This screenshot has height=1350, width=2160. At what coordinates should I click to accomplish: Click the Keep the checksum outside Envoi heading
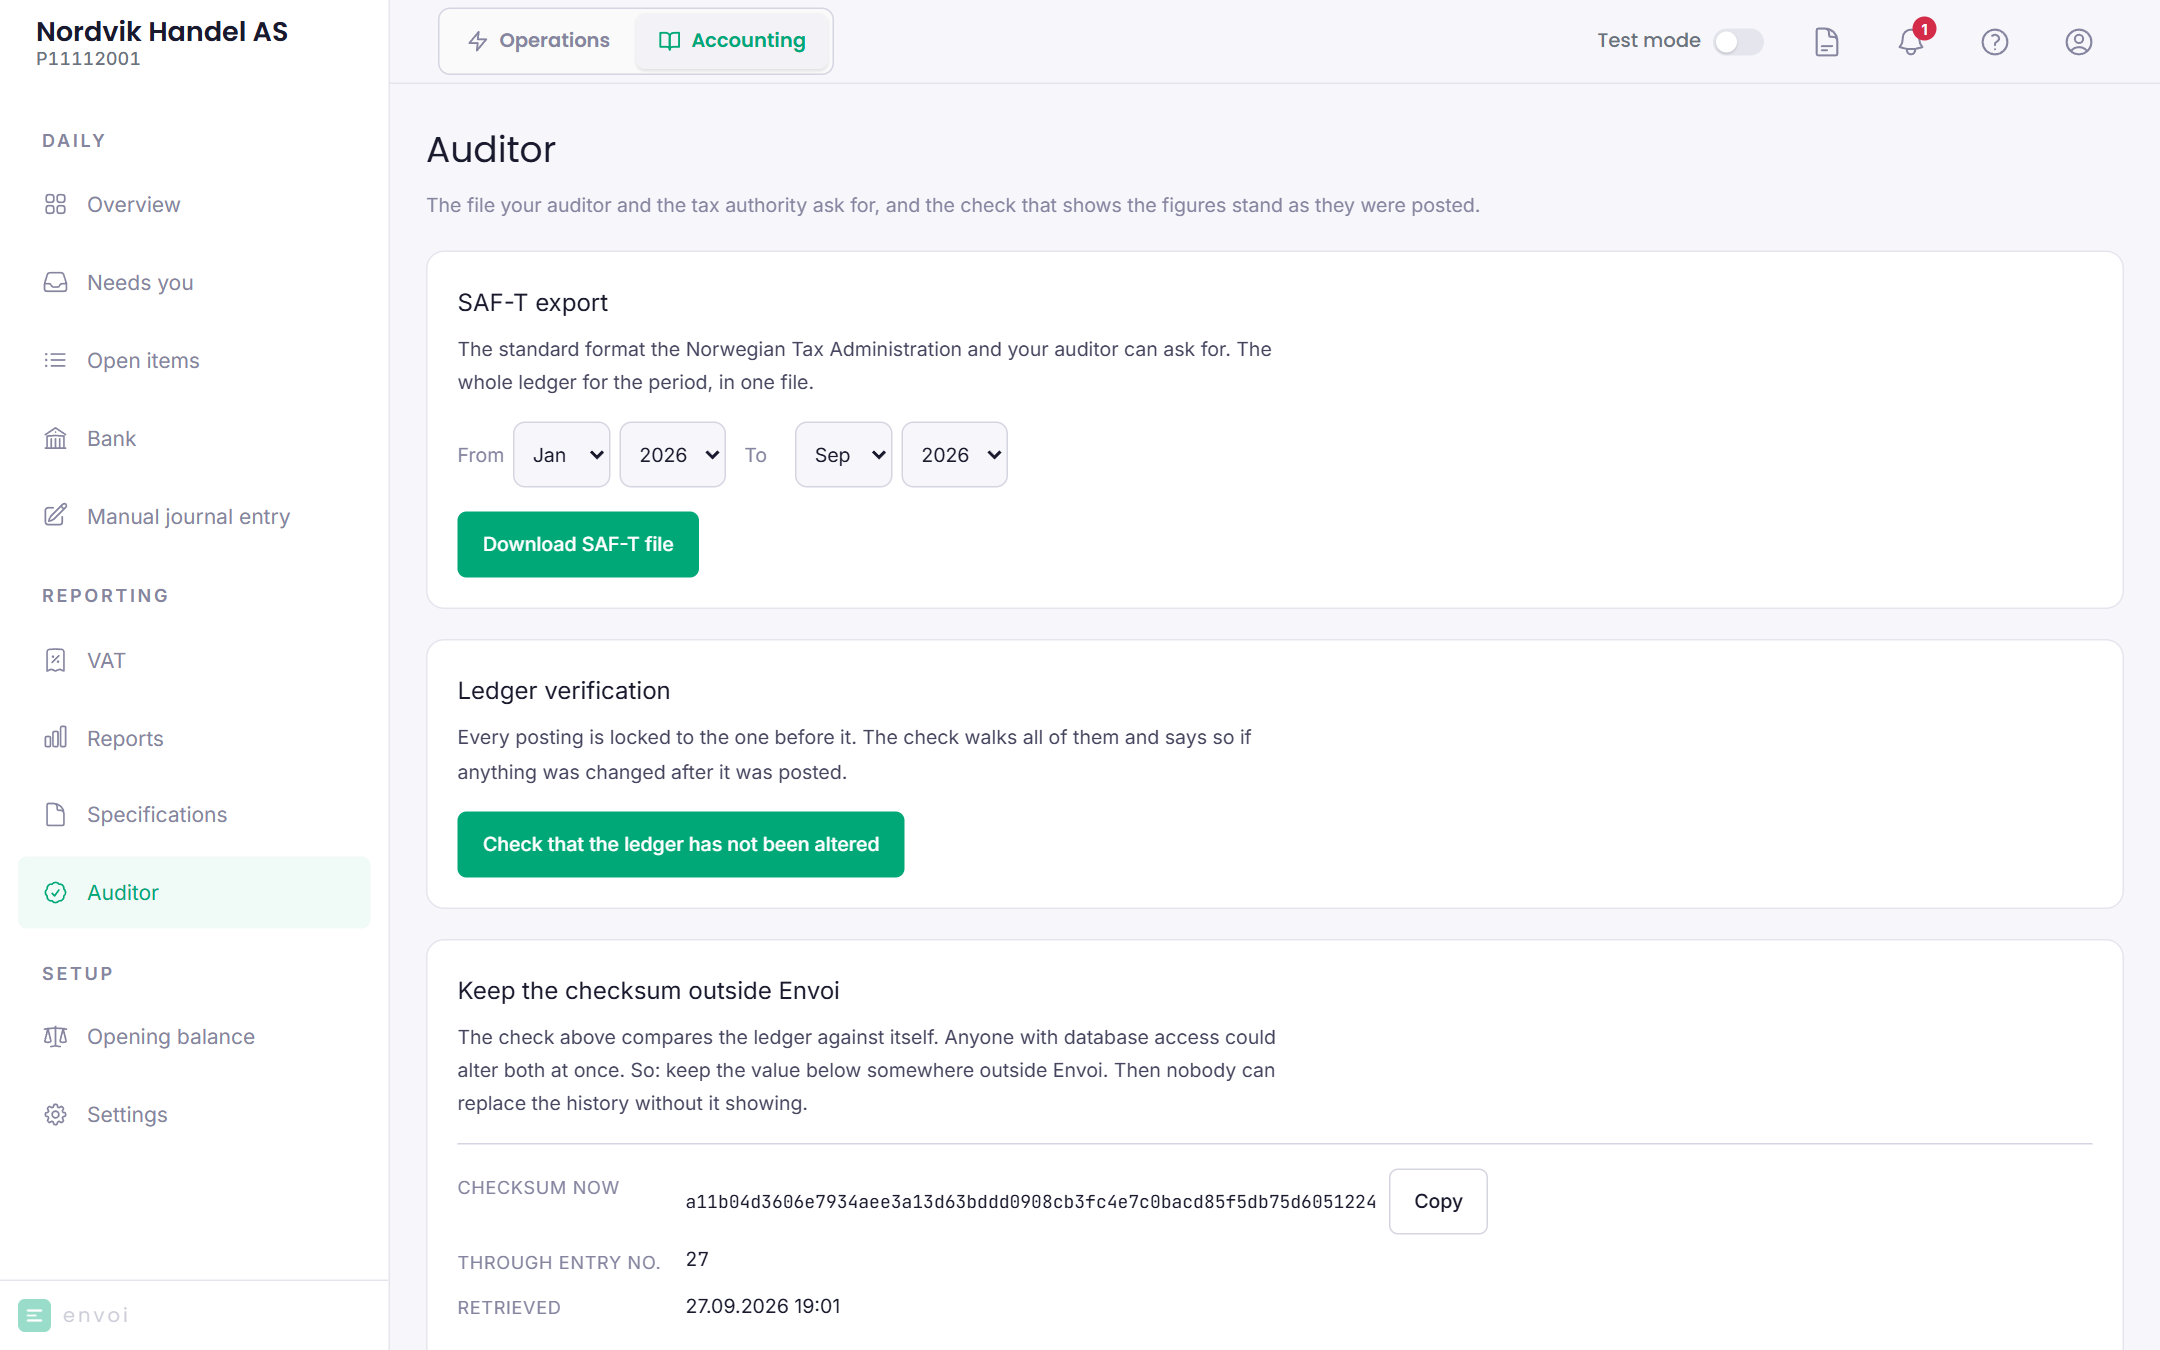649,991
